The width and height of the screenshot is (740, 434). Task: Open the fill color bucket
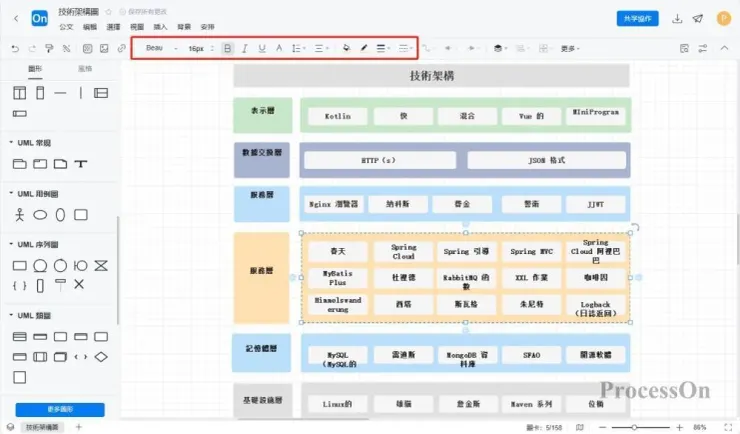tap(346, 48)
